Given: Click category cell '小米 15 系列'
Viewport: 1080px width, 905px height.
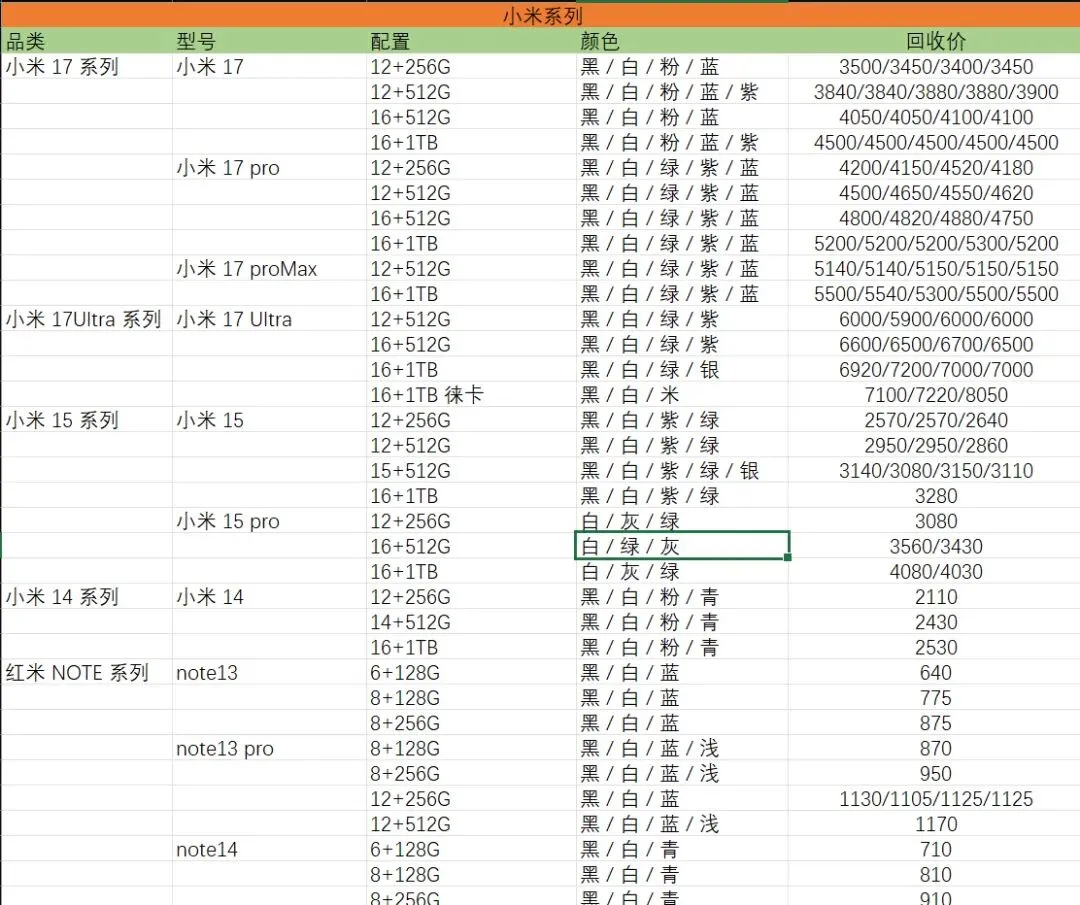Looking at the screenshot, I should point(86,420).
